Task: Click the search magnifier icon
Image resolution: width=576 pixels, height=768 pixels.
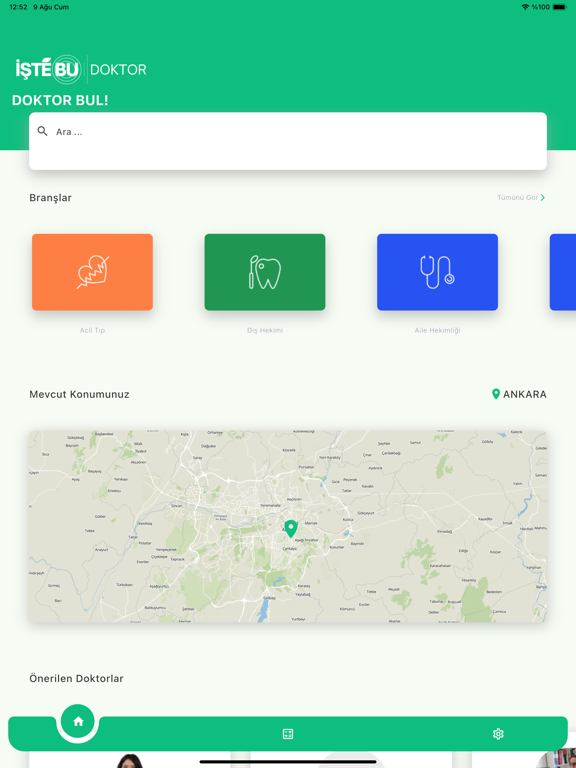Action: coord(43,131)
